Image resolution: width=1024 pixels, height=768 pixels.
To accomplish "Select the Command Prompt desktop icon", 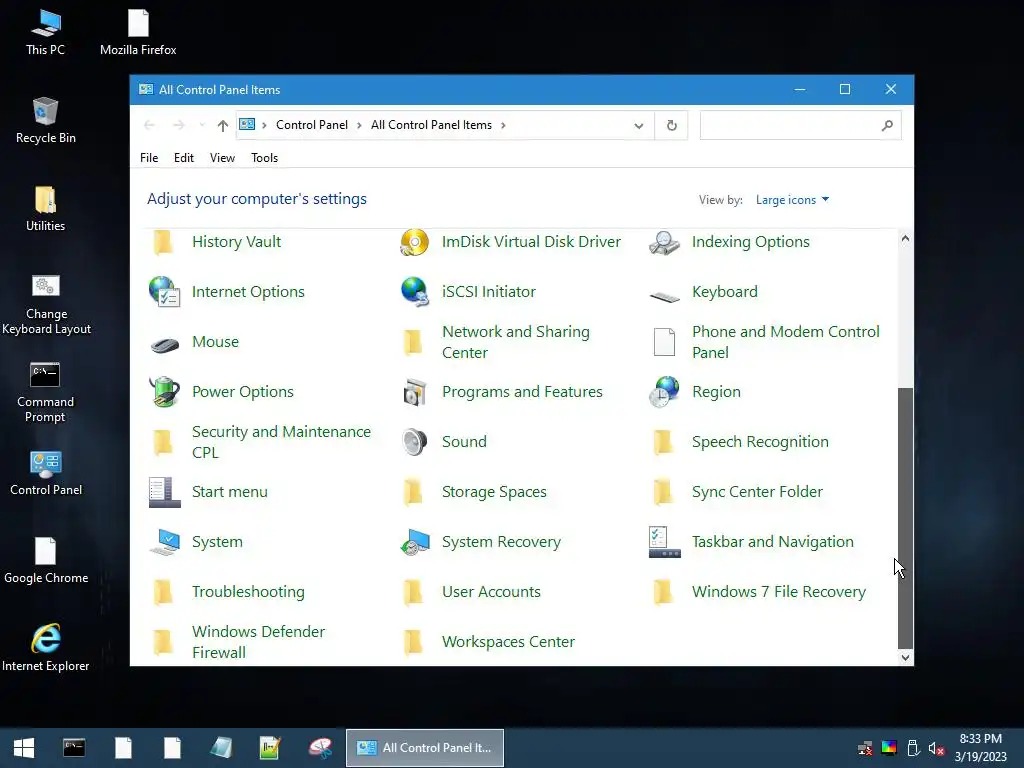I will [46, 392].
